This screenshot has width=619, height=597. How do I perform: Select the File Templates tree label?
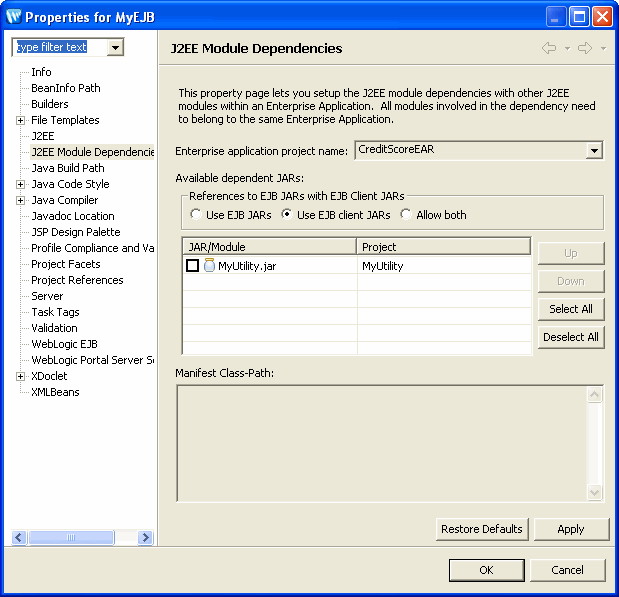tap(65, 120)
